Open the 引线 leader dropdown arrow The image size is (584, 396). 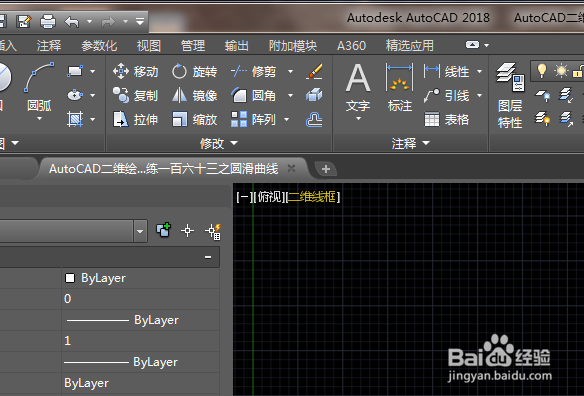[x=479, y=95]
